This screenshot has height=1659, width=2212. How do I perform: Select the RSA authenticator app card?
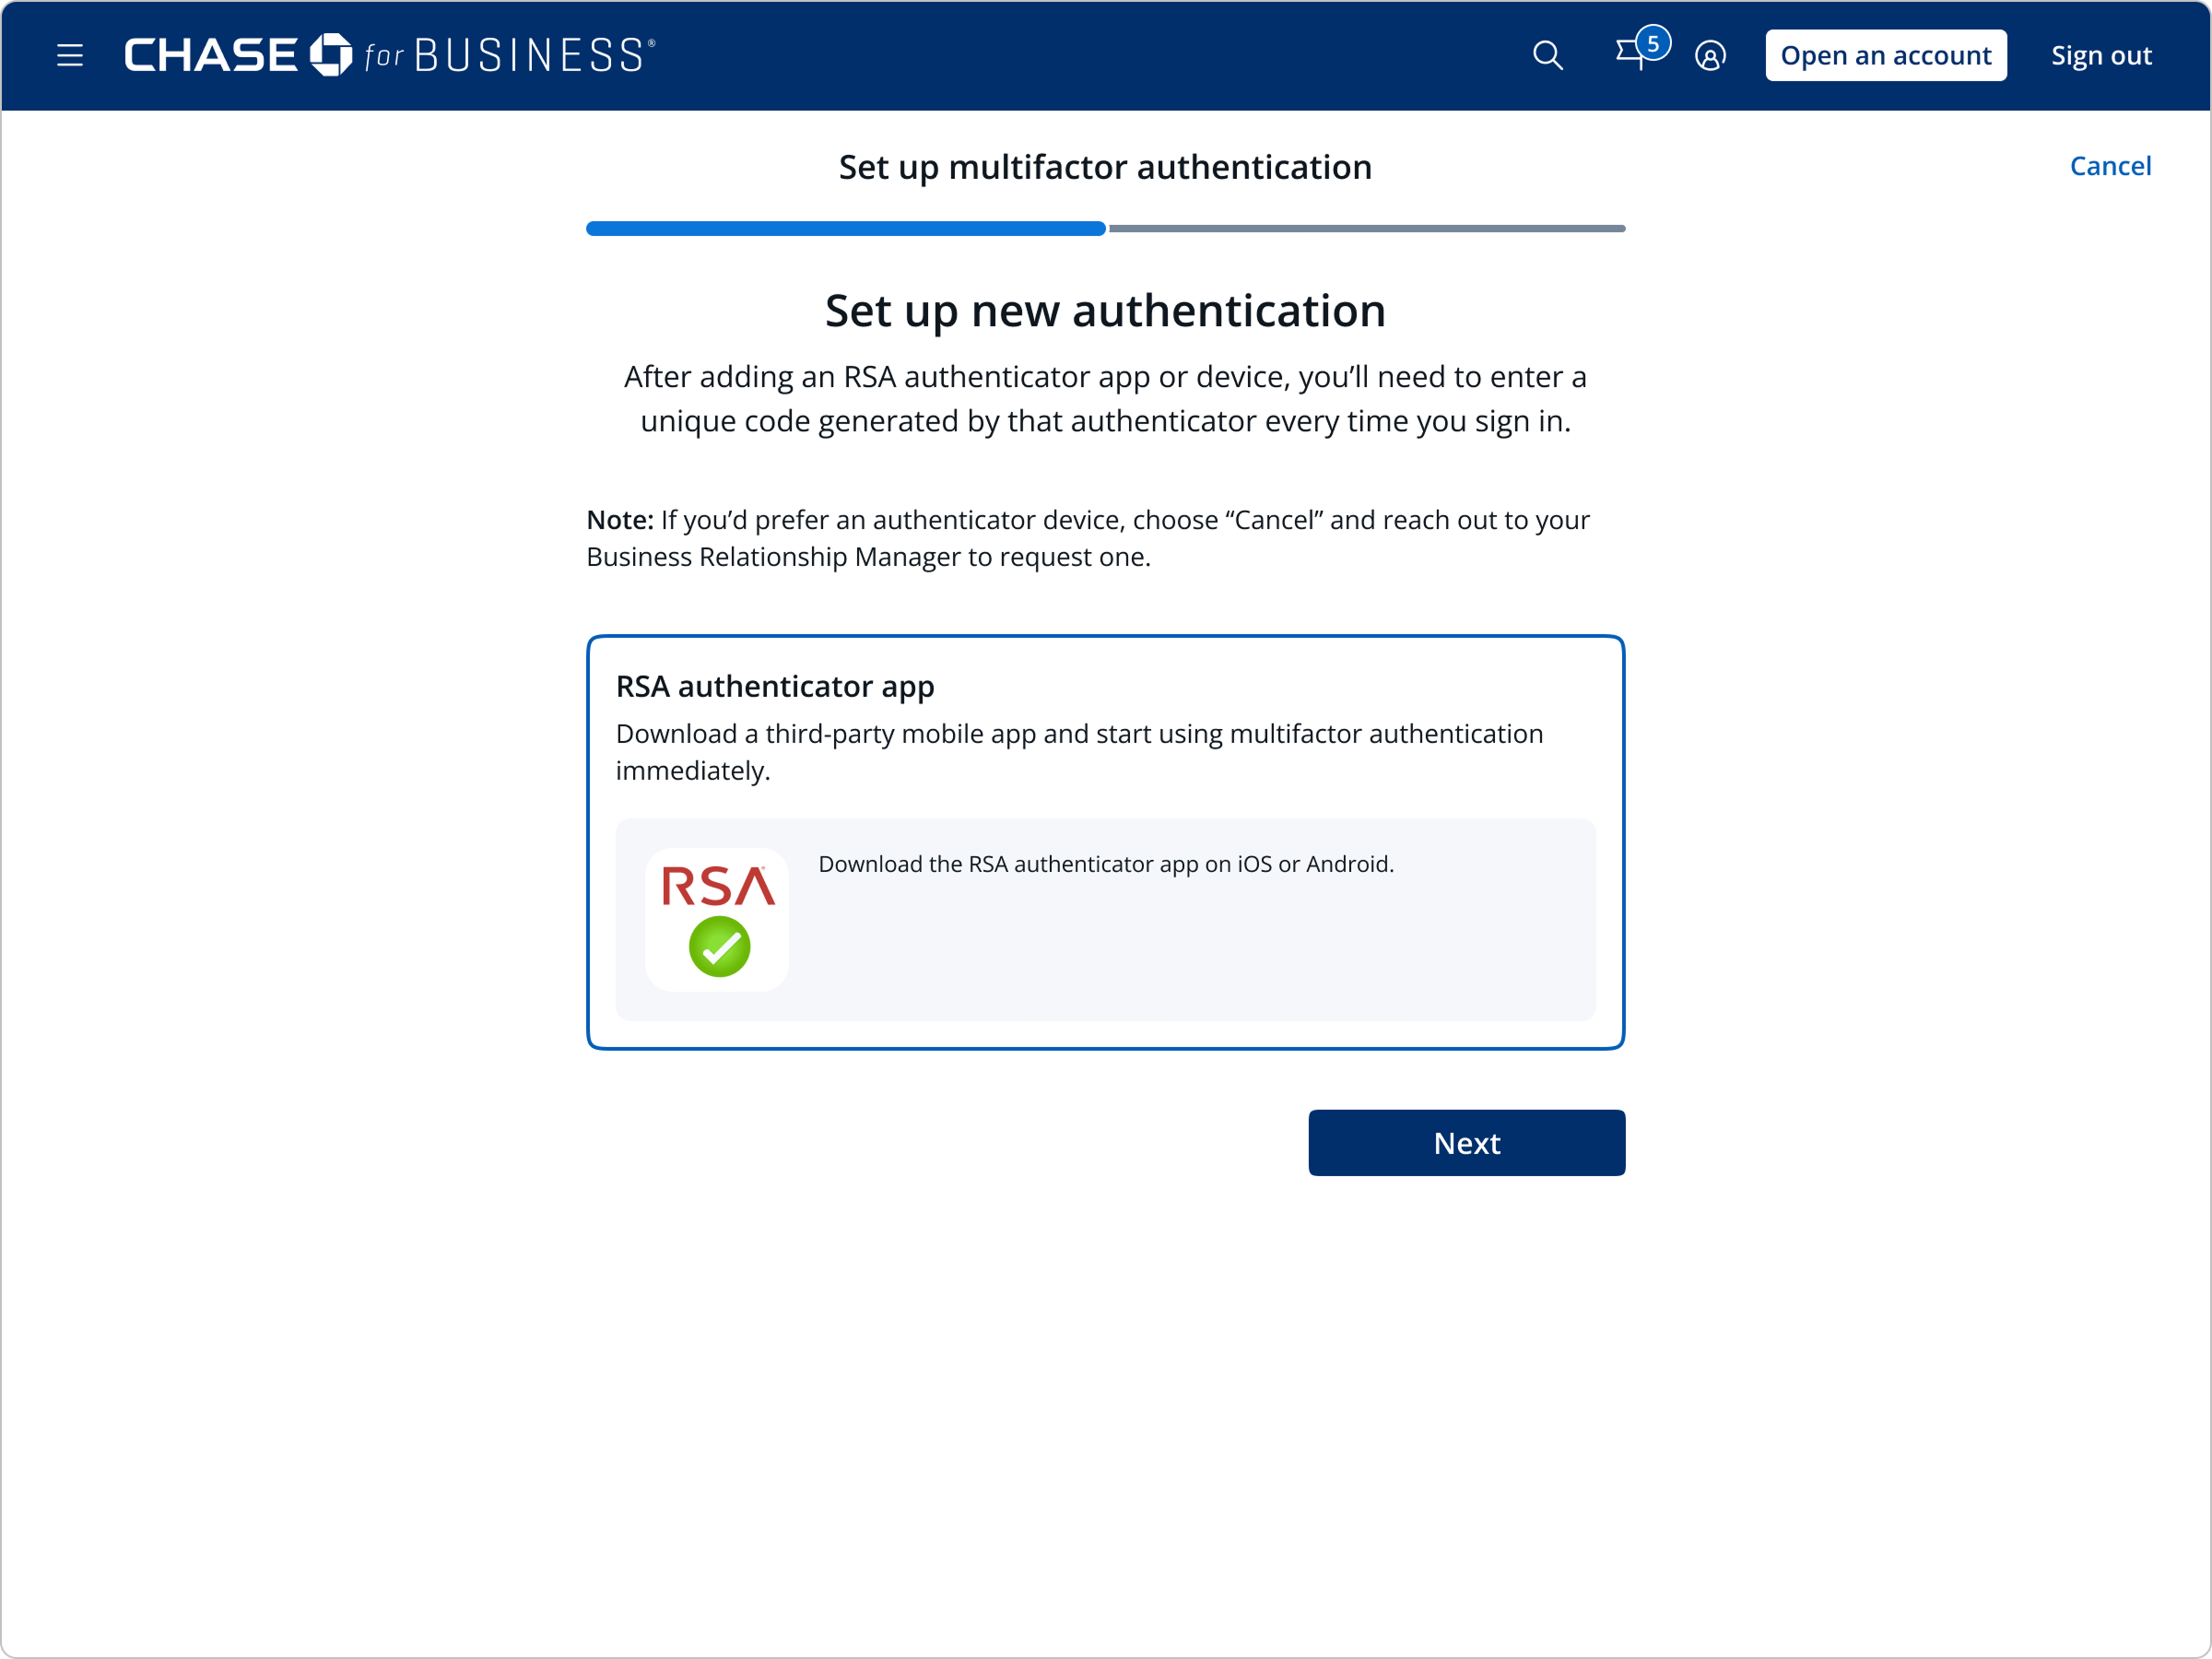pyautogui.click(x=1105, y=842)
